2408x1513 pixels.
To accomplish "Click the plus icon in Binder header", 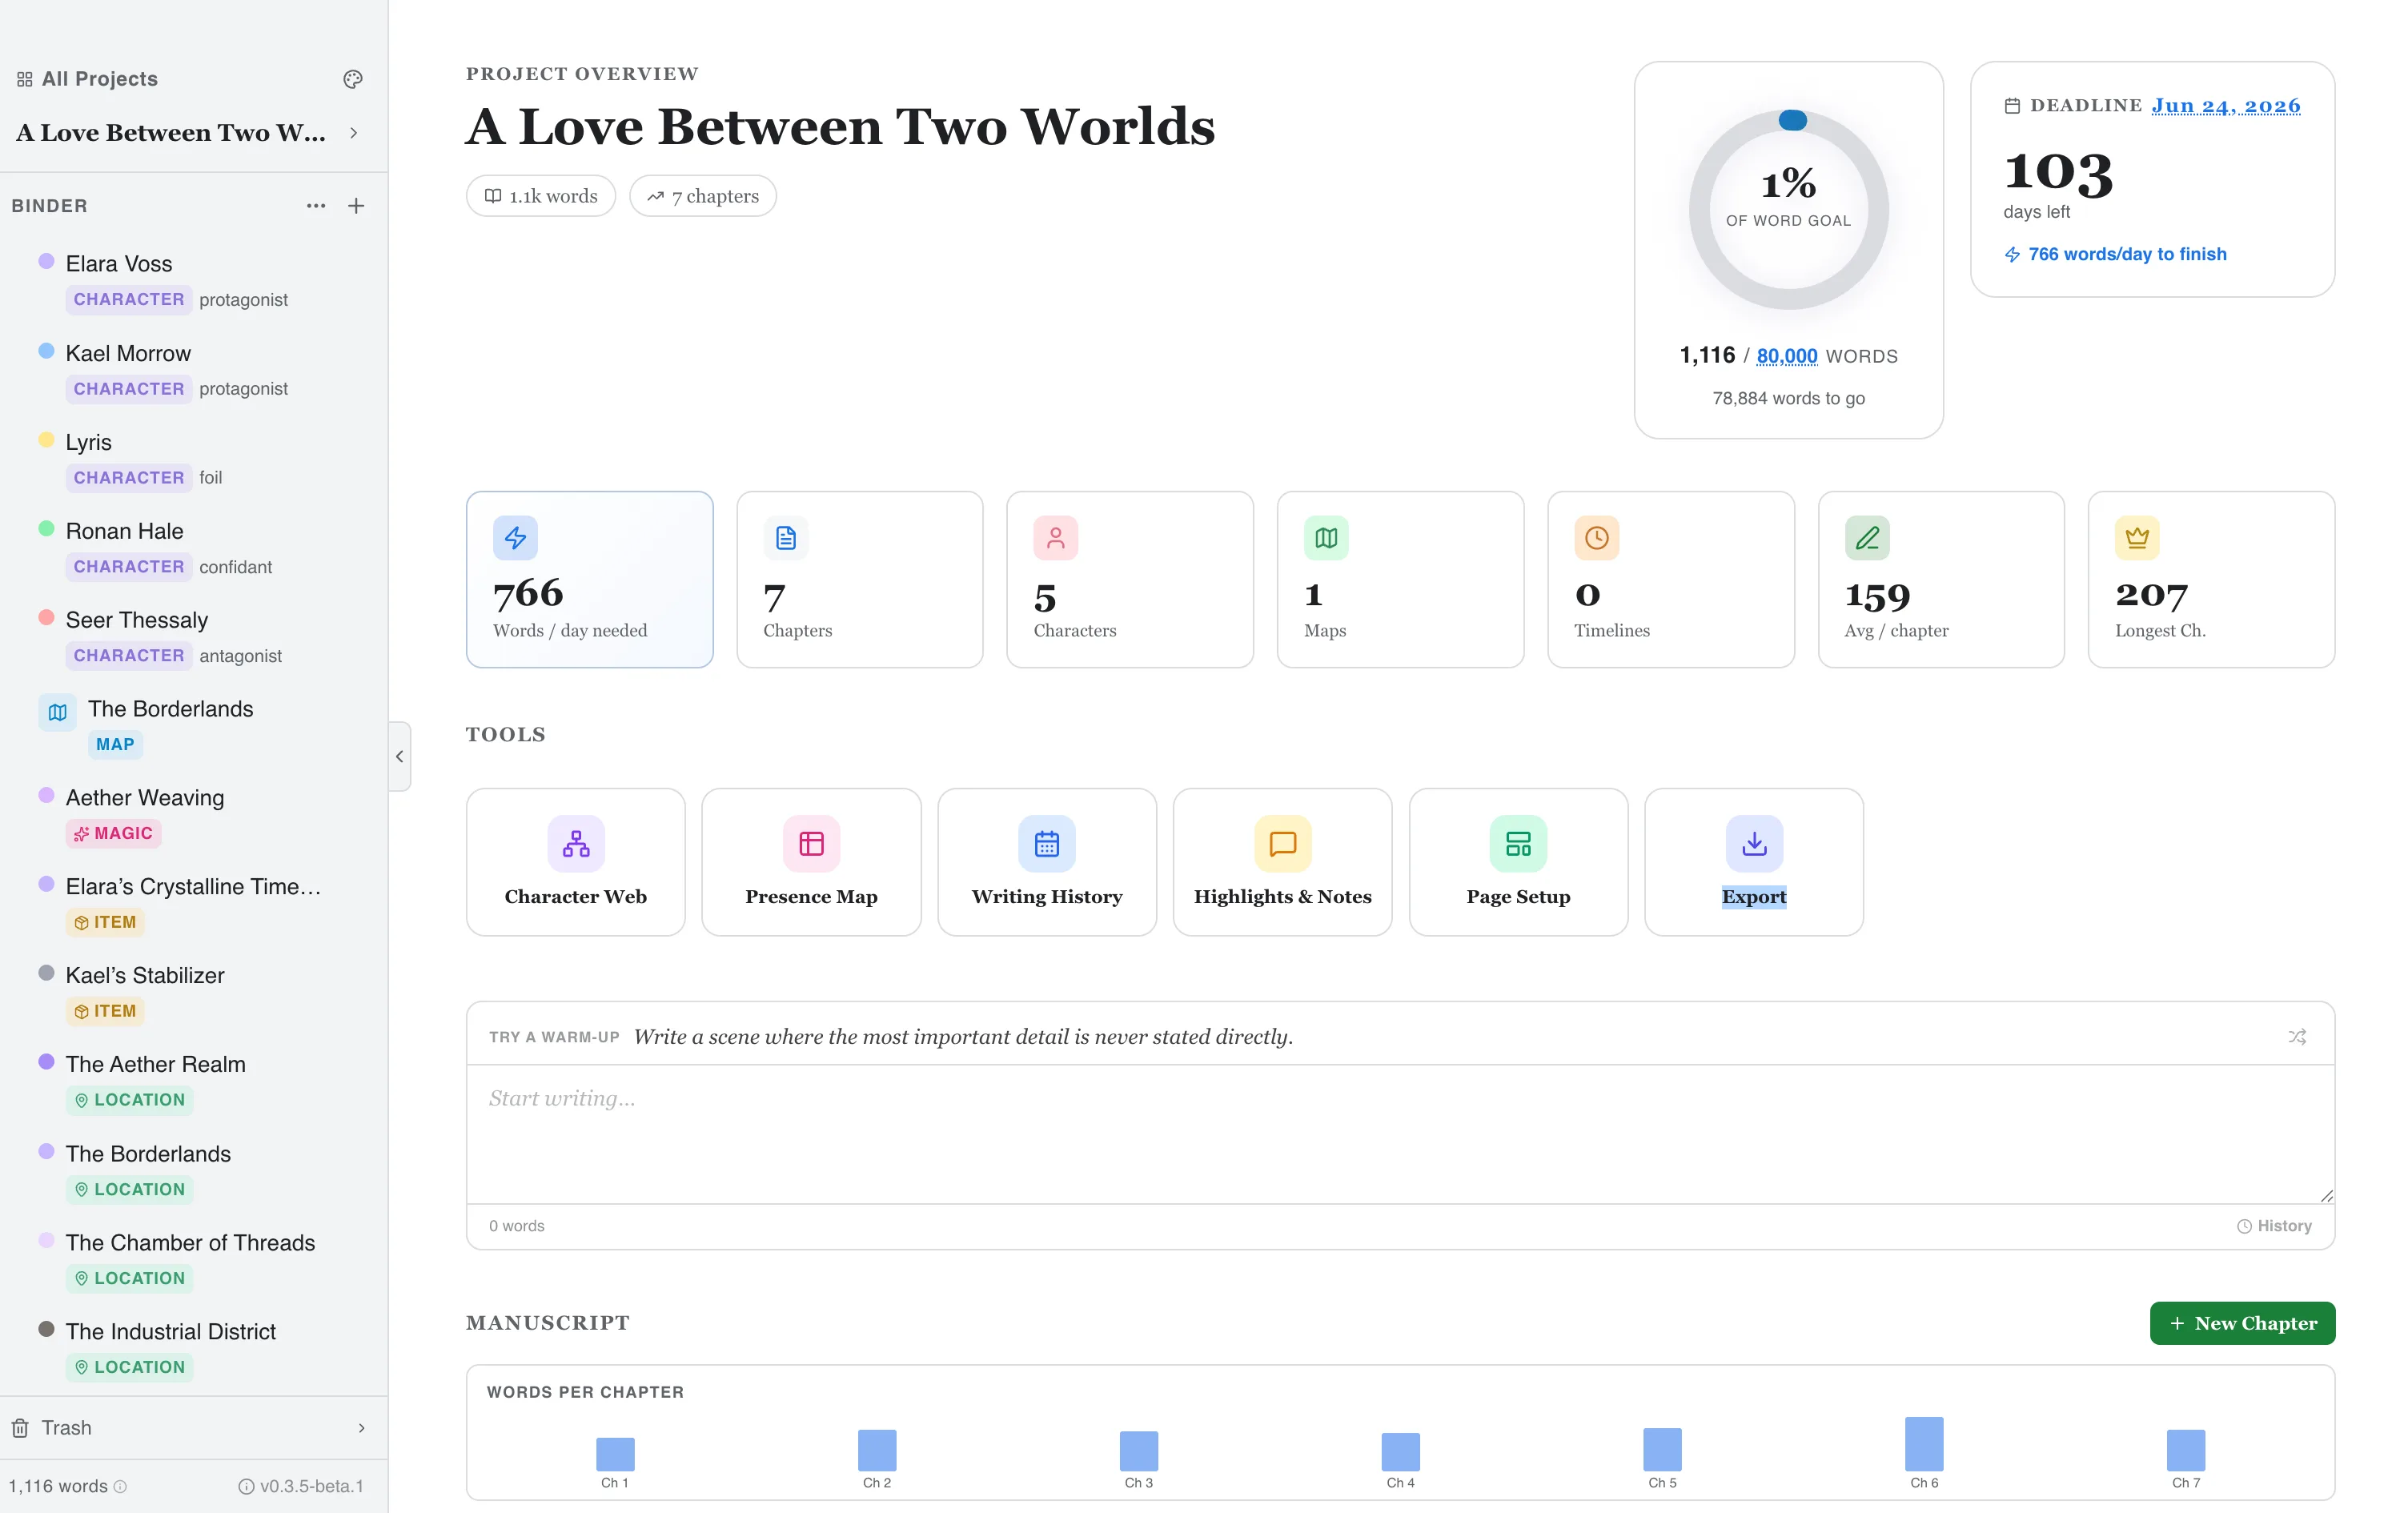I will coord(356,206).
